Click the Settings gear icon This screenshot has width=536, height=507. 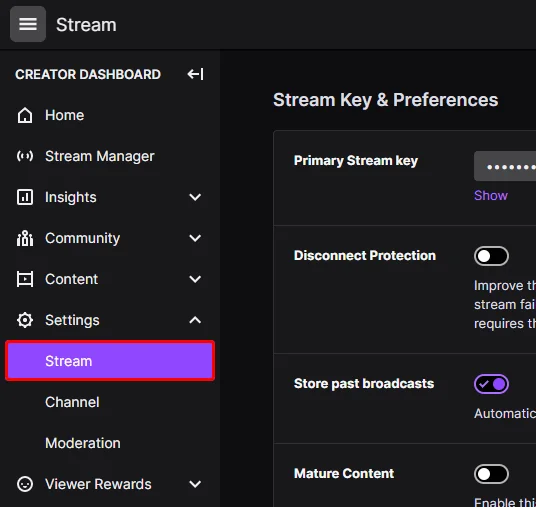point(25,320)
